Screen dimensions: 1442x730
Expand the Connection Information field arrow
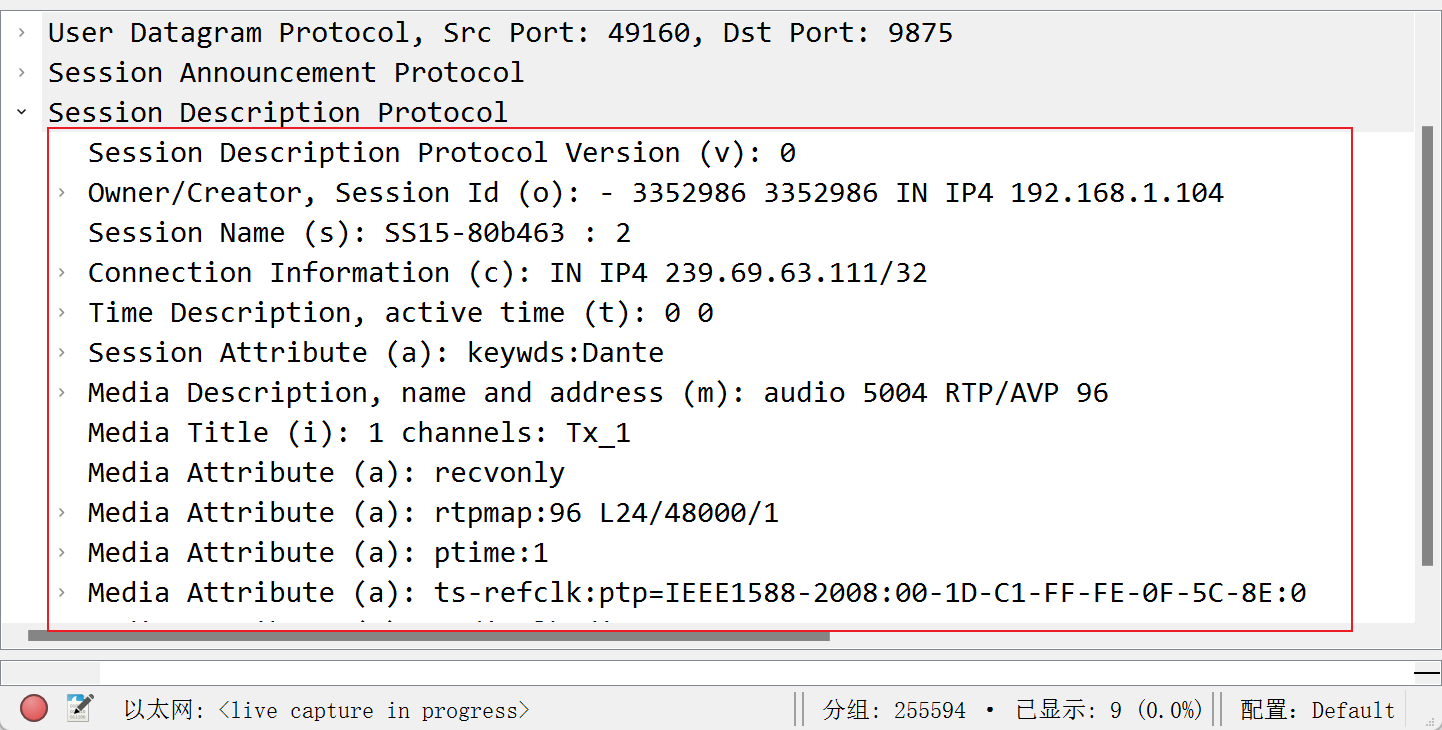click(62, 273)
